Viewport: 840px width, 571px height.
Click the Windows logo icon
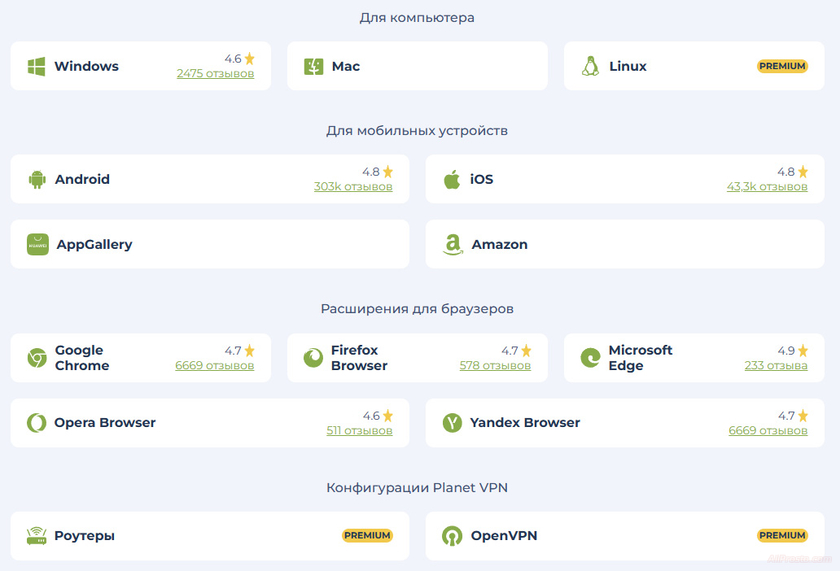37,67
